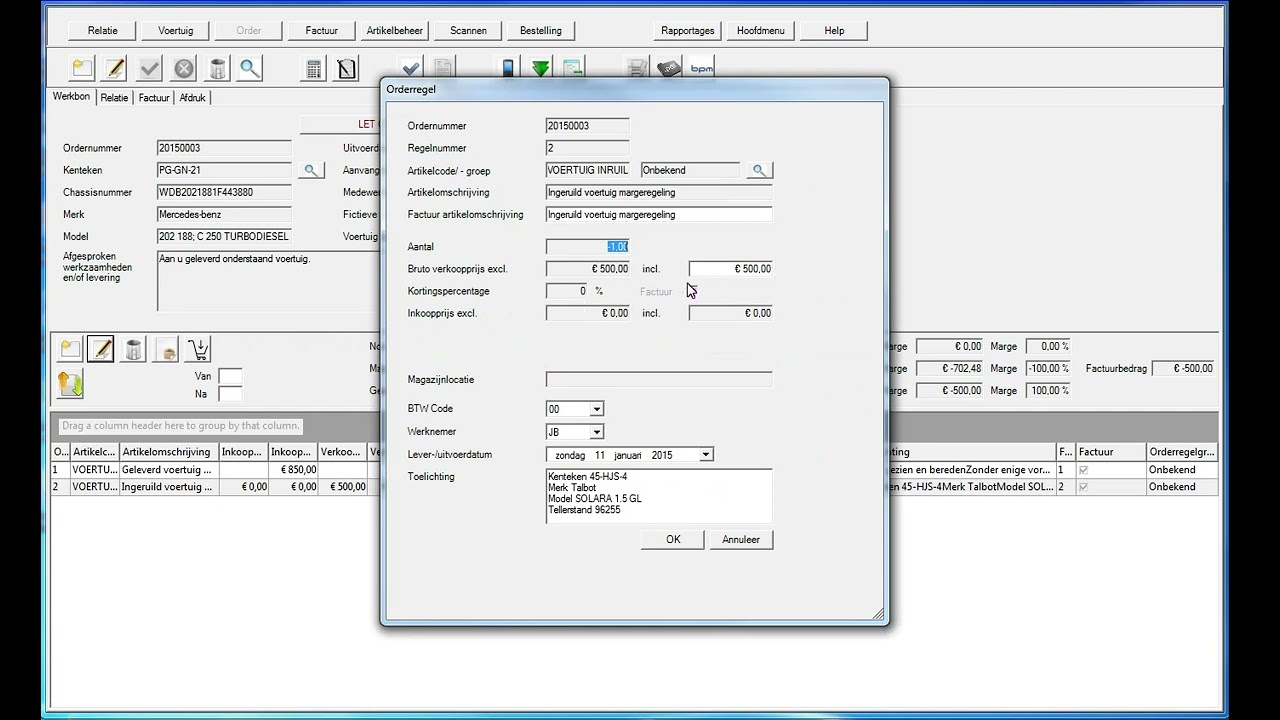The width and height of the screenshot is (1280, 720).
Task: Click the Artikelomschrijving column header
Action: [168, 452]
